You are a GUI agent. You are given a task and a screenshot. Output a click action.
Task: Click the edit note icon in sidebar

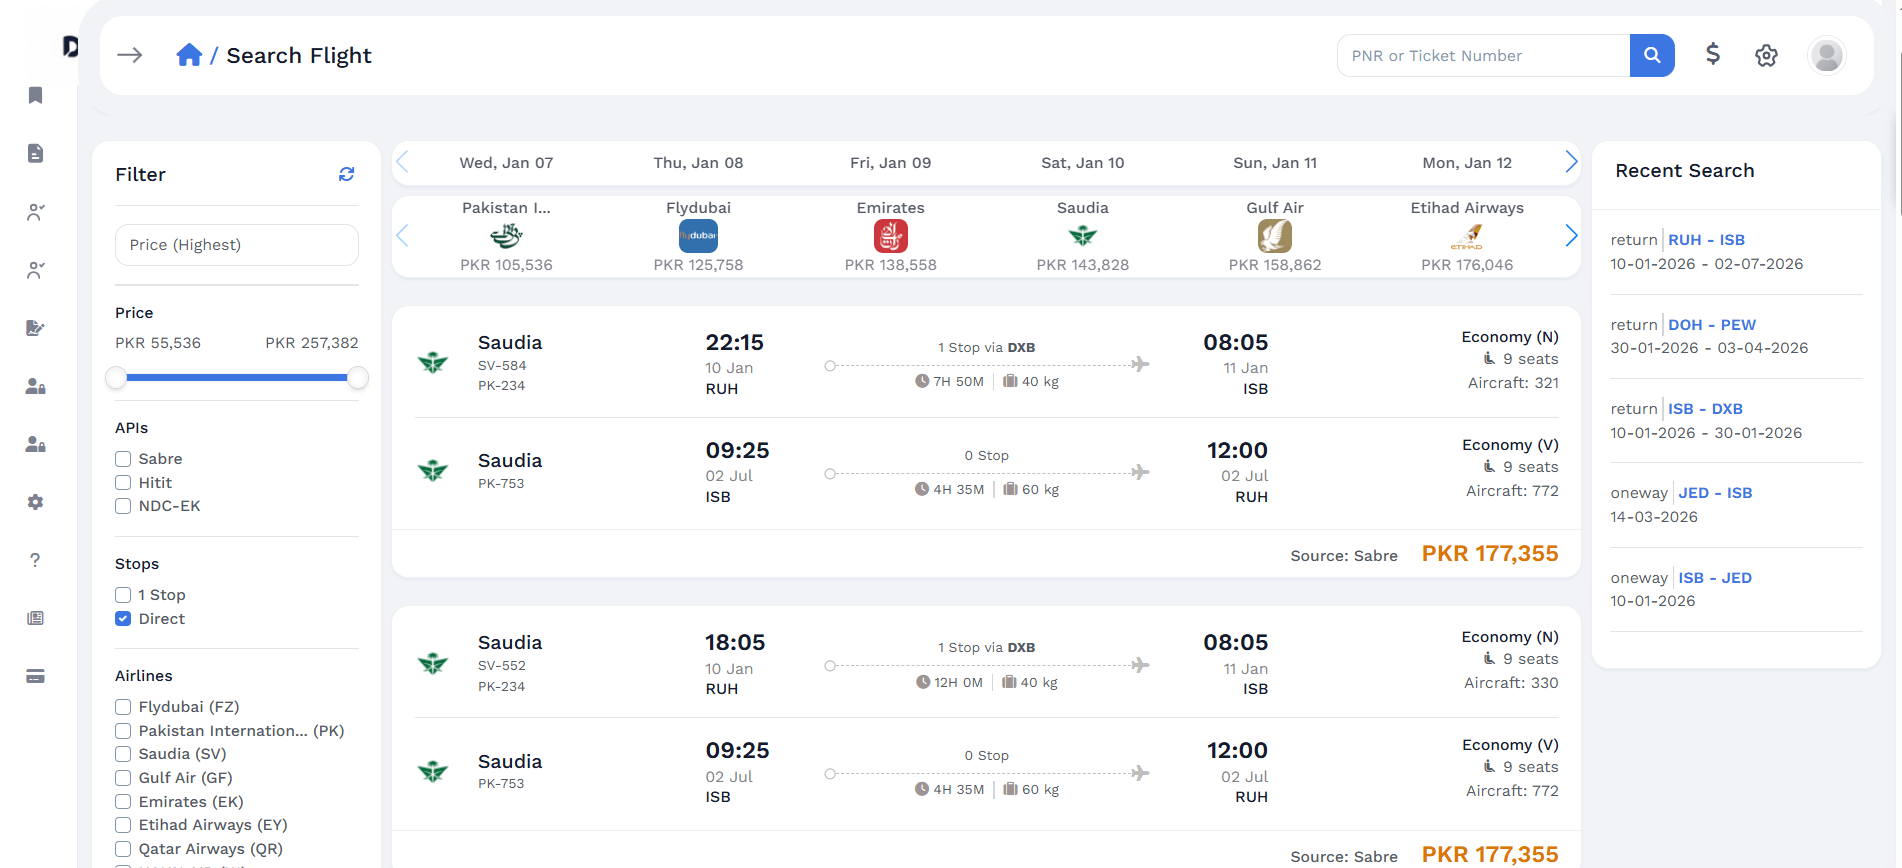click(x=36, y=328)
